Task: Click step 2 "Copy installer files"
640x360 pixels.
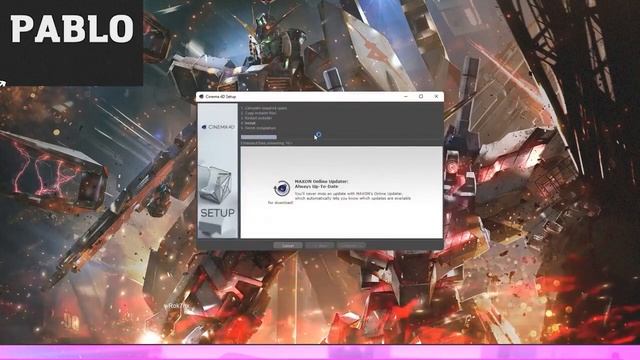Action: point(258,113)
